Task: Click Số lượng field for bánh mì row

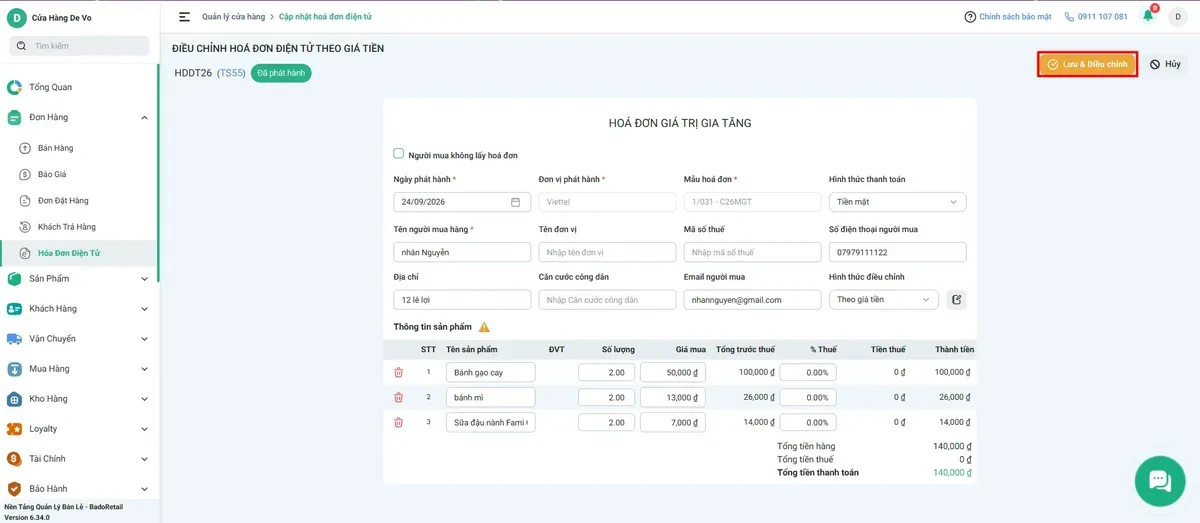Action: 606,397
